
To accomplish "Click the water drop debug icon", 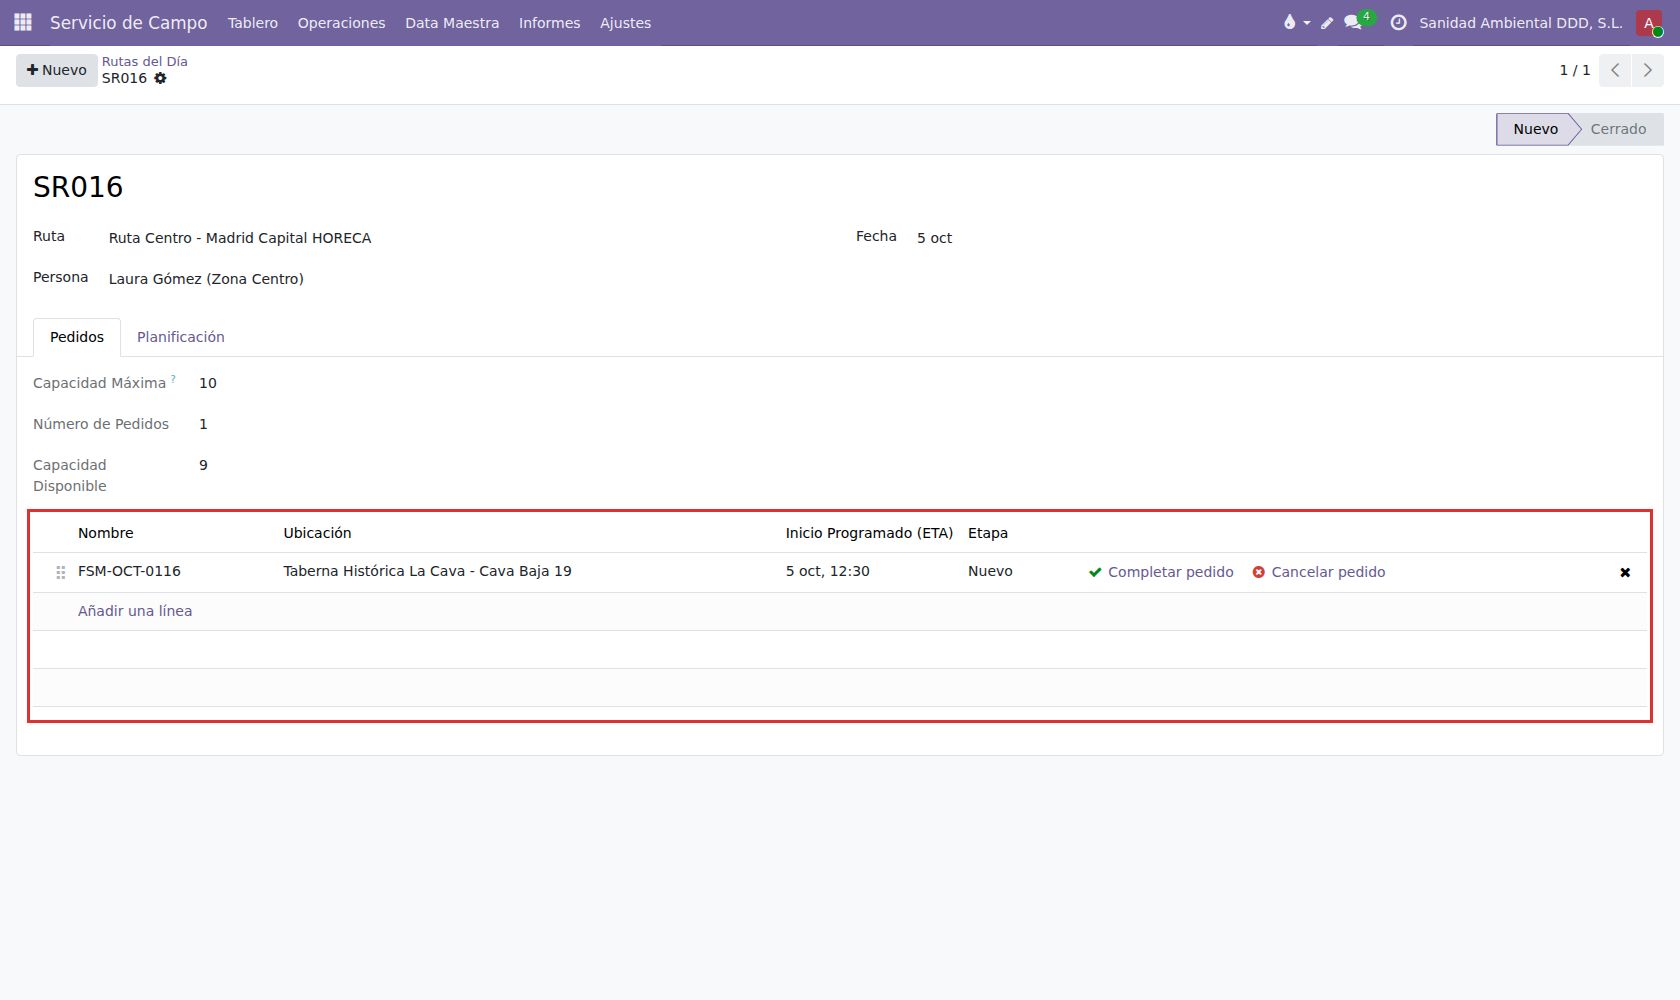I will pos(1289,22).
